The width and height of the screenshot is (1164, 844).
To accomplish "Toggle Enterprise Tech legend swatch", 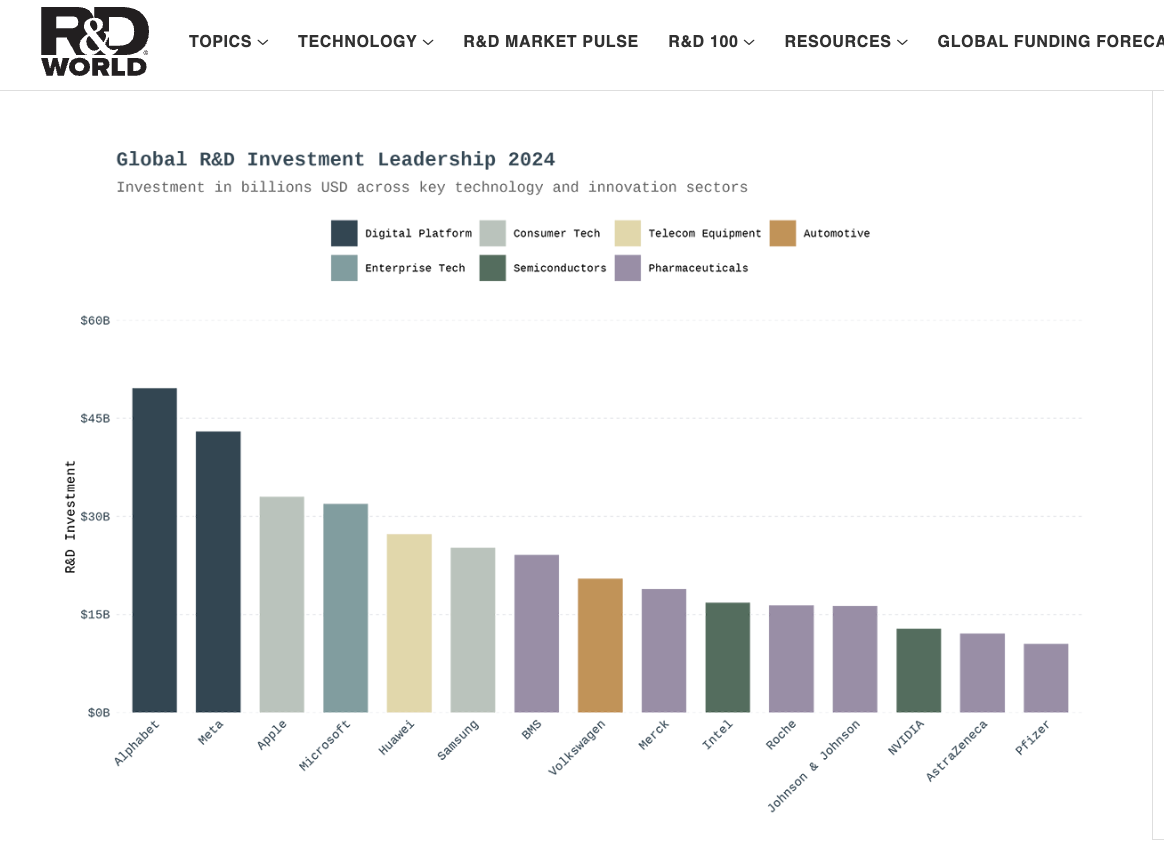I will click(344, 268).
